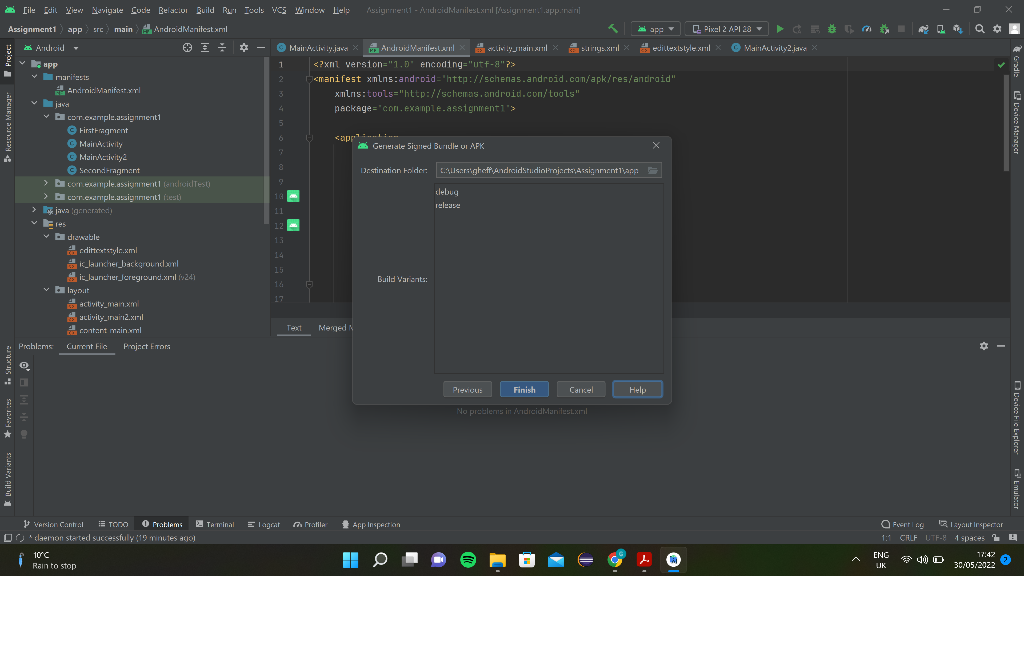This screenshot has width=1024, height=645.
Task: Start debugging with the Debug bug icon
Action: [x=832, y=29]
